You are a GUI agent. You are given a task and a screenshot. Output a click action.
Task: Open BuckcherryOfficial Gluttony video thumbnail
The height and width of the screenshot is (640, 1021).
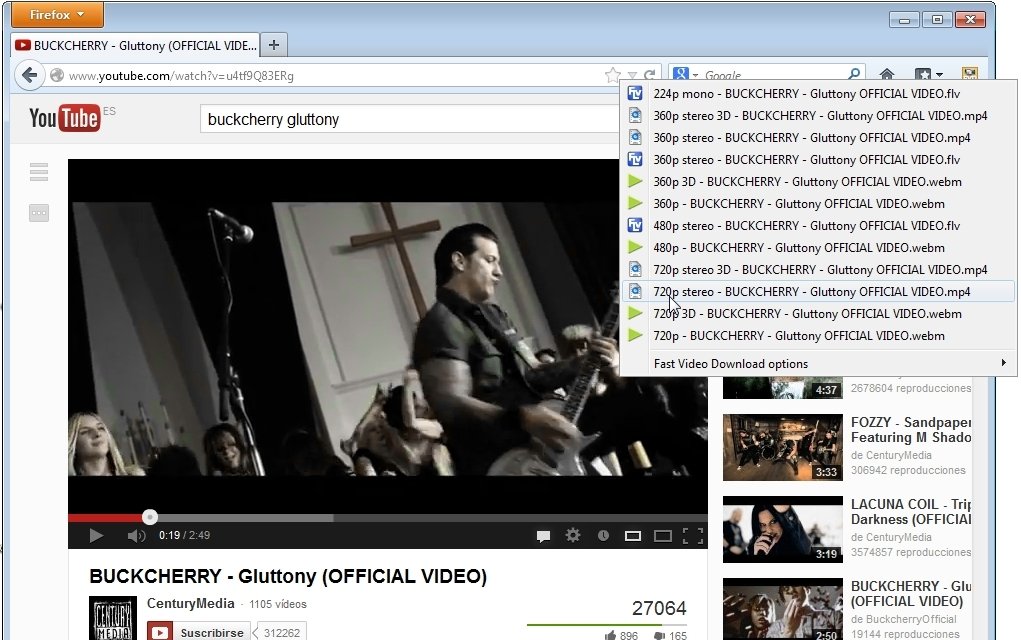783,609
